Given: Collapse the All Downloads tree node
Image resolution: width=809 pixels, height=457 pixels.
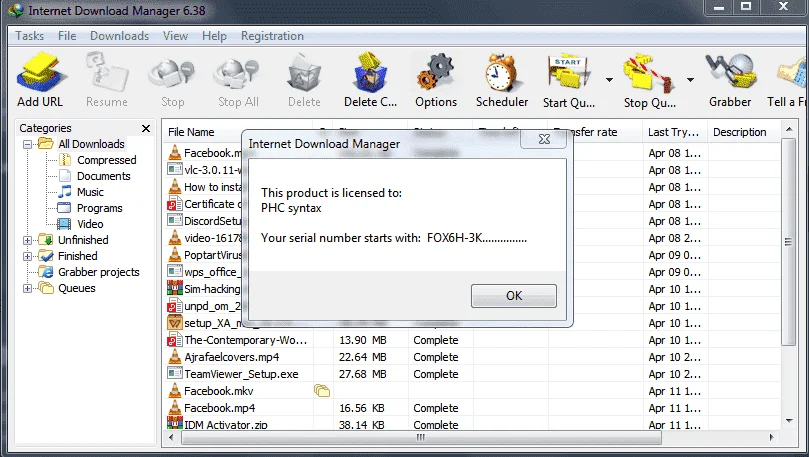Looking at the screenshot, I should [x=27, y=144].
